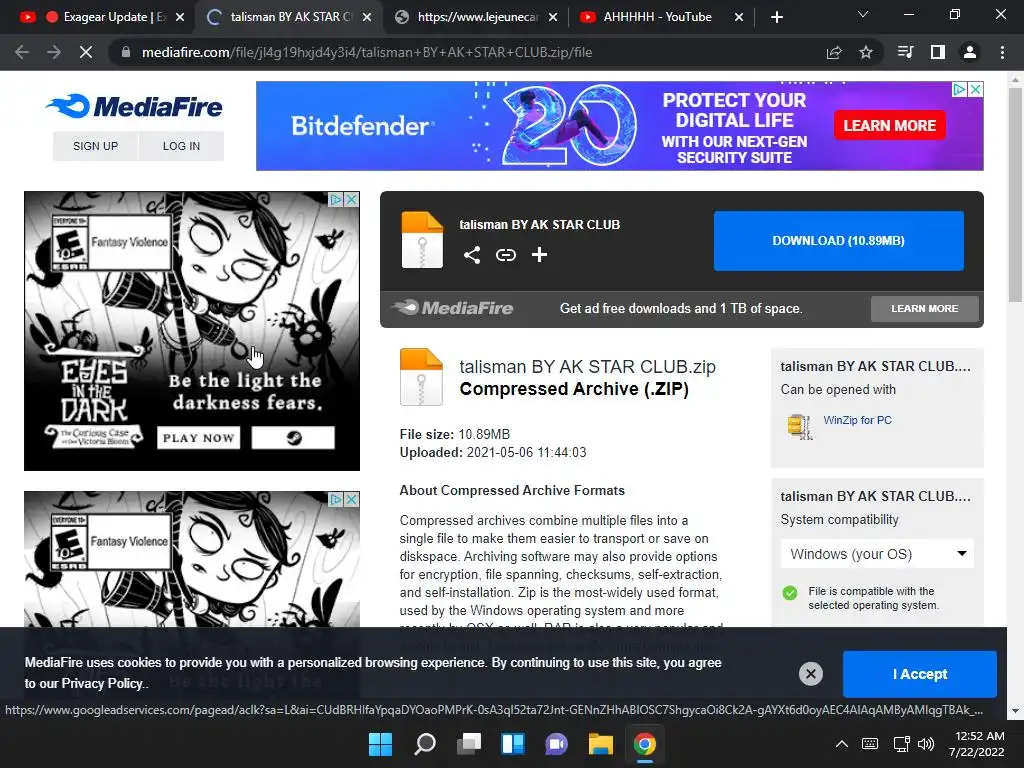Click the WinZip for PC icon
The height and width of the screenshot is (768, 1024).
tap(799, 427)
